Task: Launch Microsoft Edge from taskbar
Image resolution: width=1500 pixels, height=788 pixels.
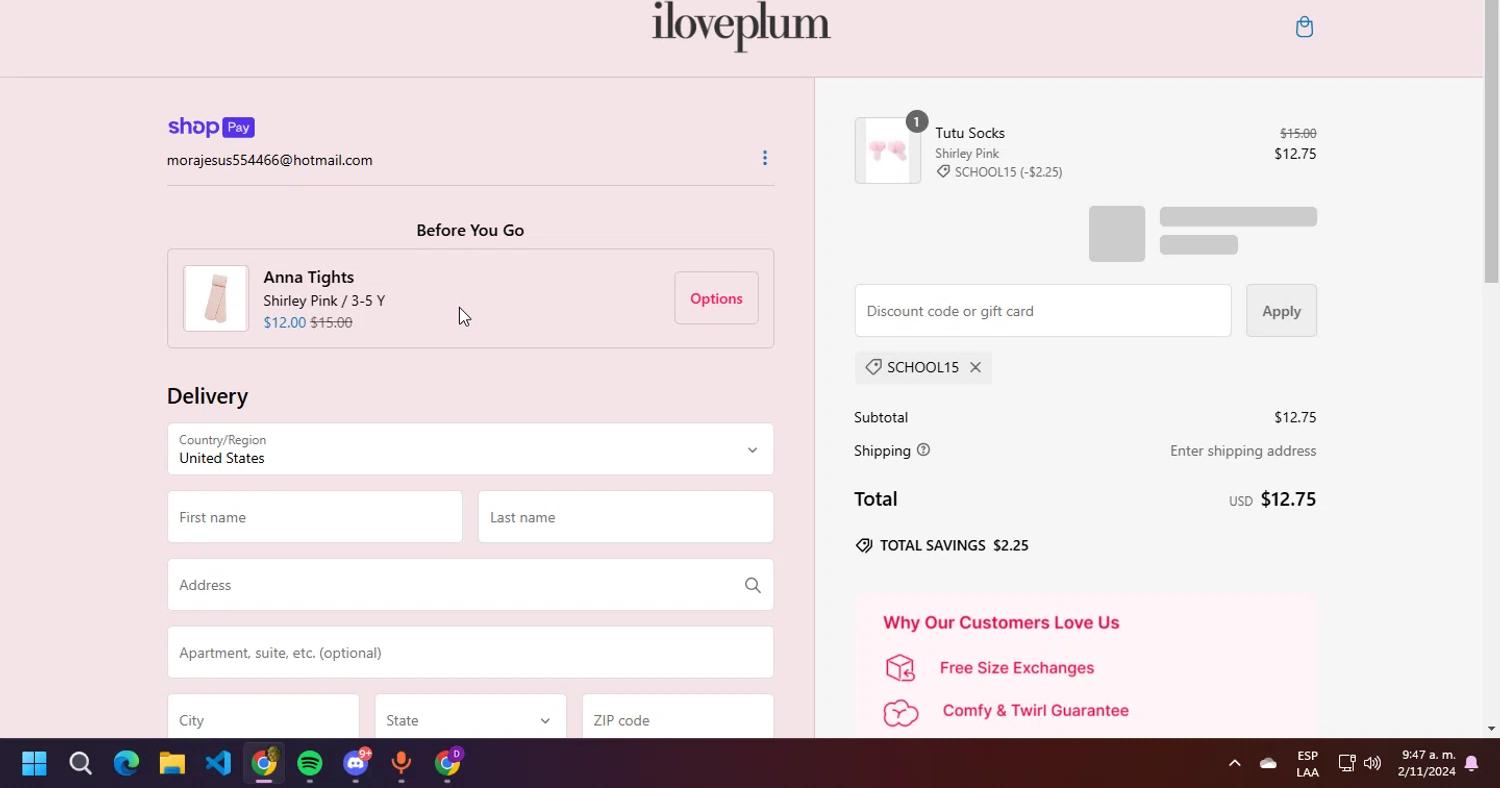Action: coord(126,764)
